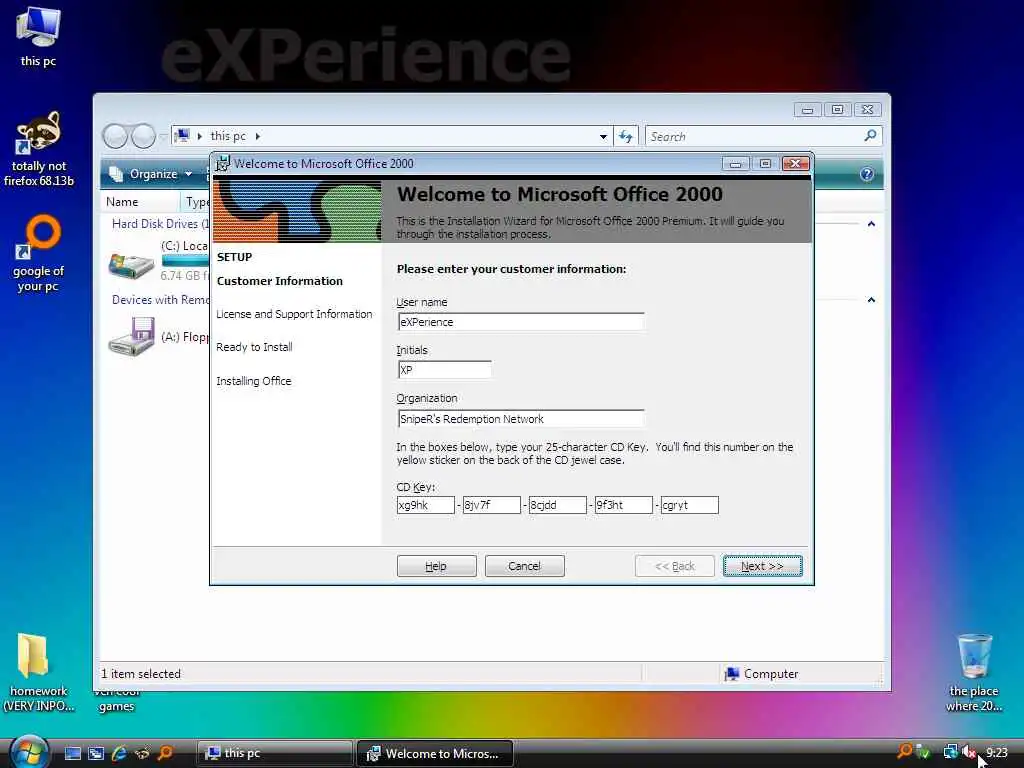Click the Windows Start orb
This screenshot has width=1024, height=768.
pyautogui.click(x=29, y=752)
